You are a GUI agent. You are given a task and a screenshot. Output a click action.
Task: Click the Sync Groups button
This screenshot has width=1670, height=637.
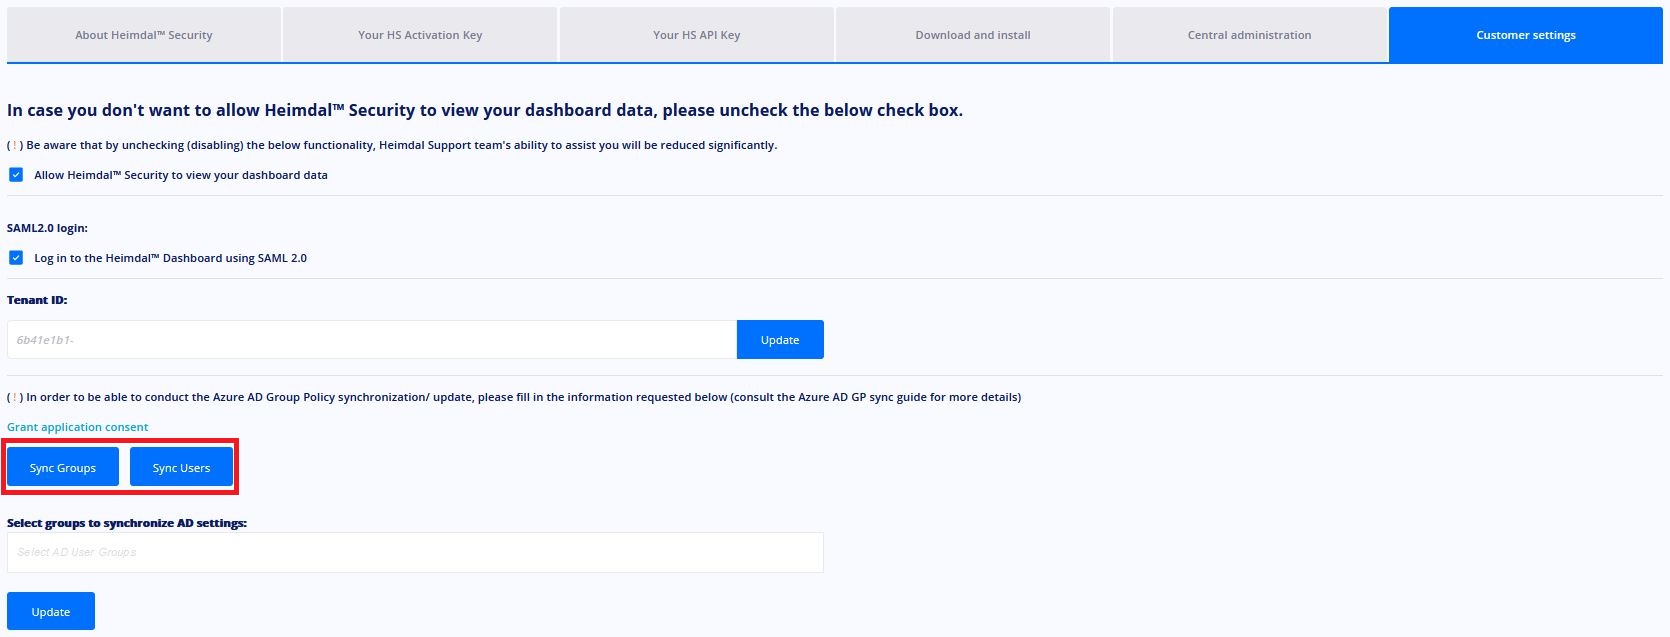coord(63,467)
